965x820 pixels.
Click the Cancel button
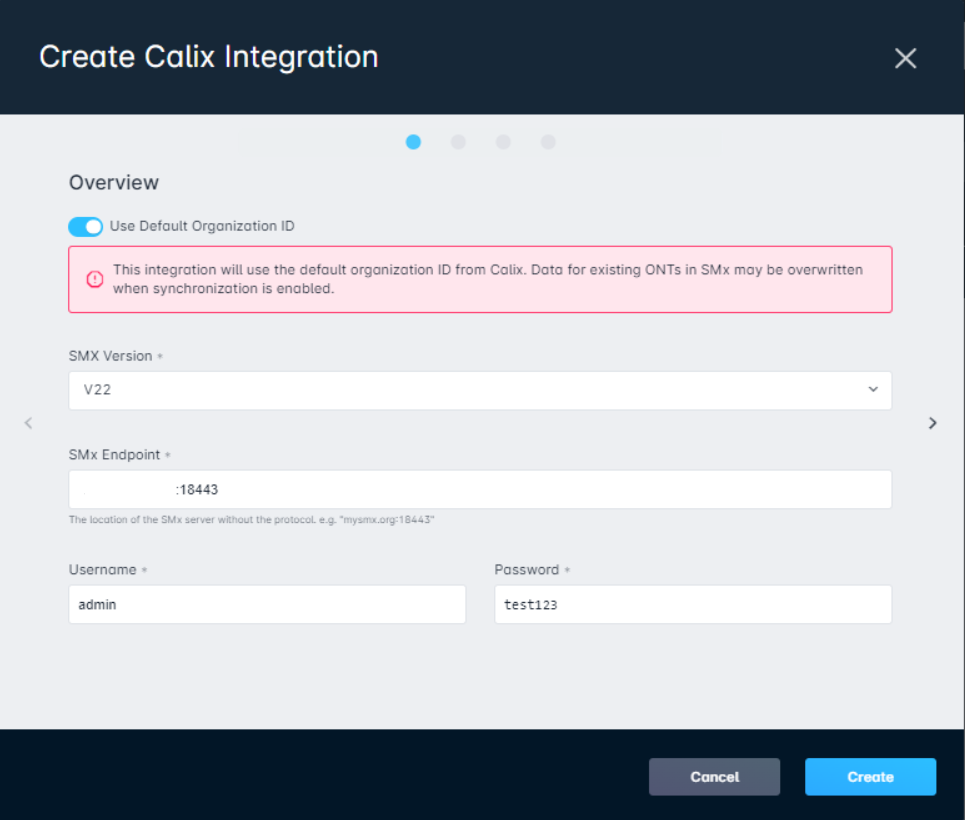pos(714,777)
